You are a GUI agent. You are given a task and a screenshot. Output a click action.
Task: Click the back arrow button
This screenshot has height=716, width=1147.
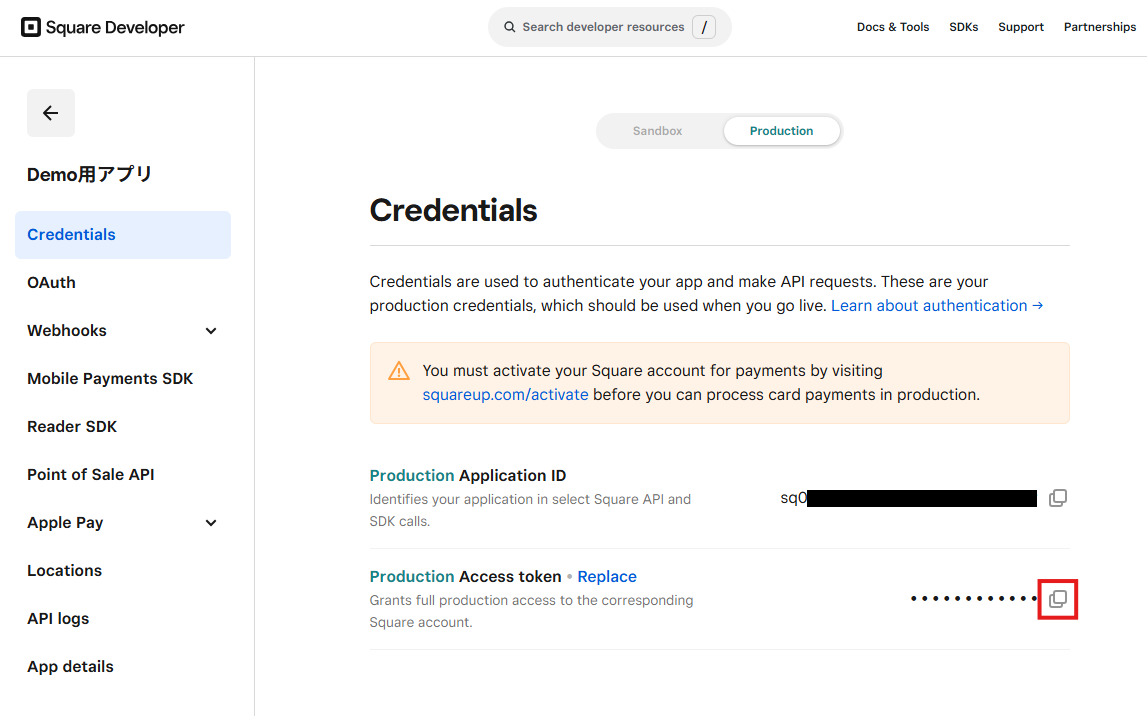[51, 113]
